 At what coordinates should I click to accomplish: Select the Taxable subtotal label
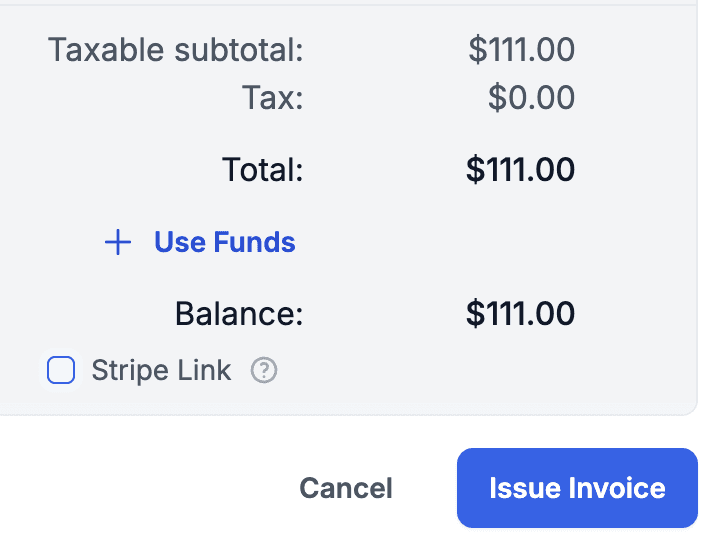point(175,49)
